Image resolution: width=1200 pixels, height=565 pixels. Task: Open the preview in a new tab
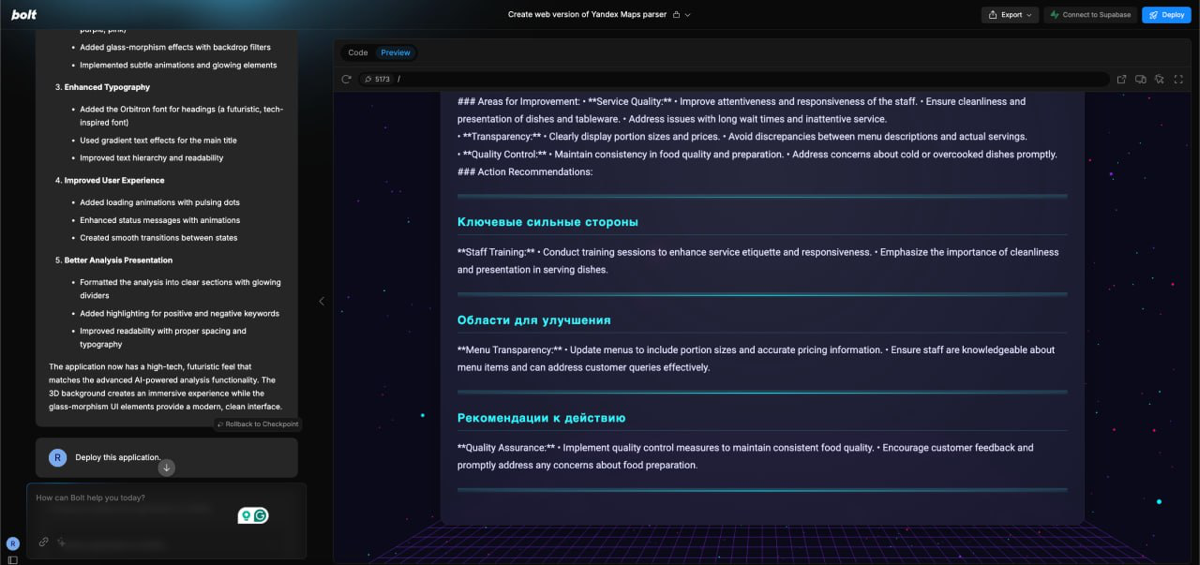pos(1121,79)
